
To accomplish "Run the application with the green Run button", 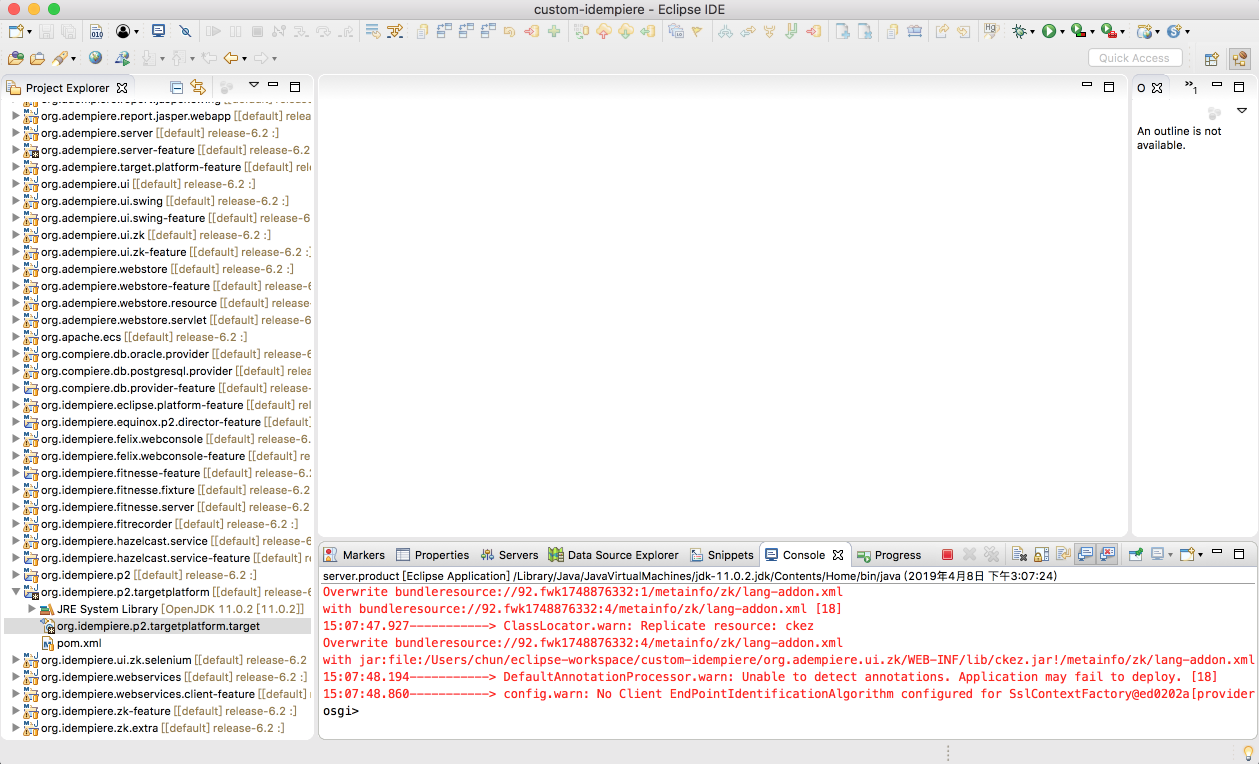I will tap(1047, 31).
